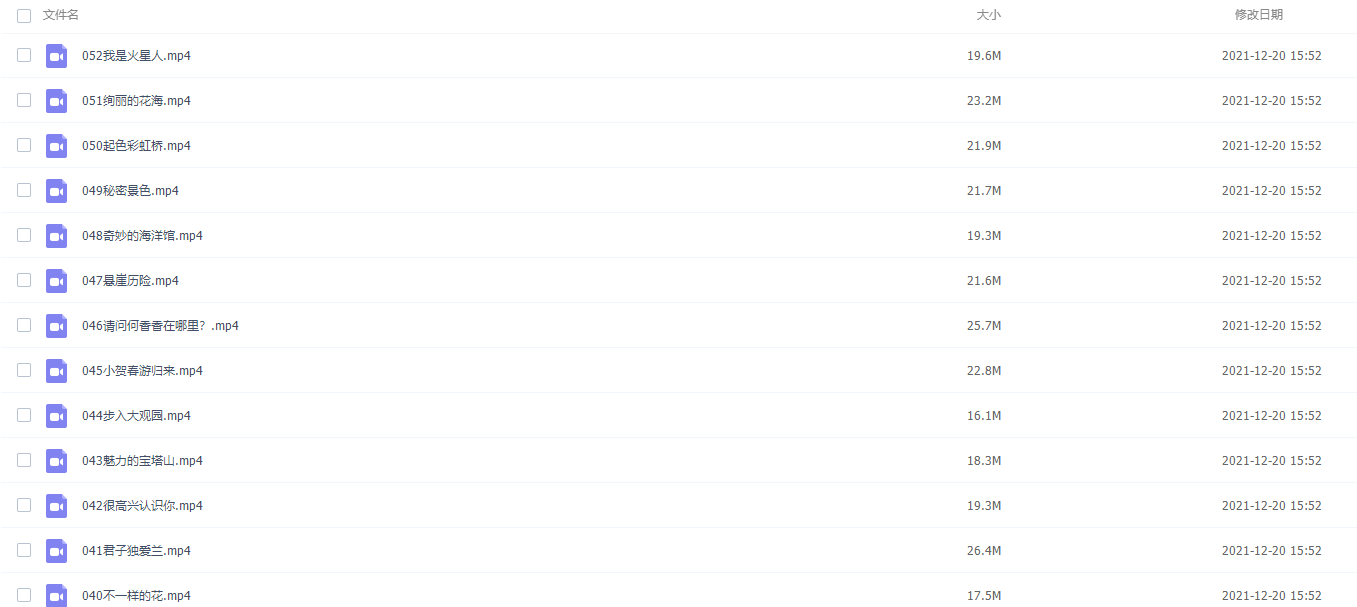Click the video icon next to 045小贺春游归来.mp4
The image size is (1357, 607).
pyautogui.click(x=56, y=371)
